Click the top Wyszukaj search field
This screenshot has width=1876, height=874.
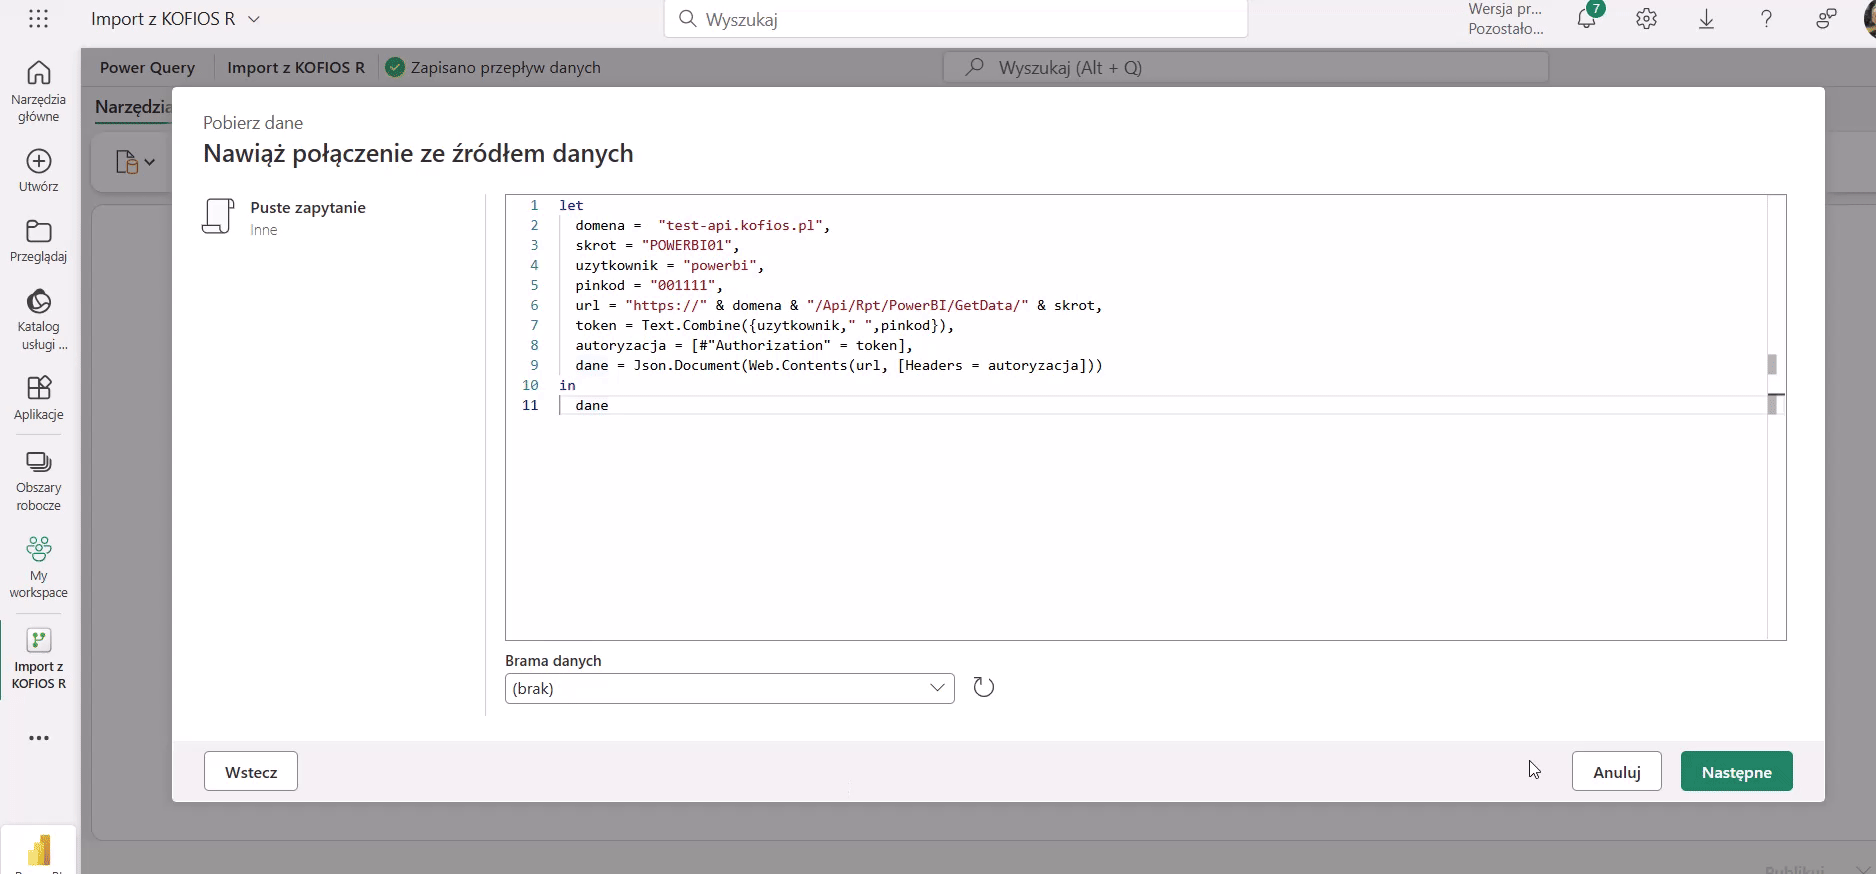(956, 19)
